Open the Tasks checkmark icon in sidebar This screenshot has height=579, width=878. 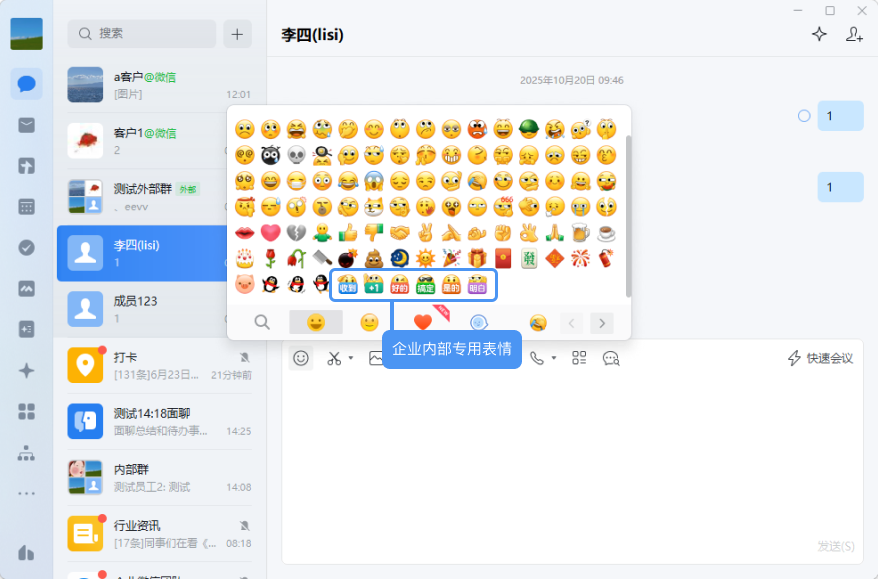point(26,248)
